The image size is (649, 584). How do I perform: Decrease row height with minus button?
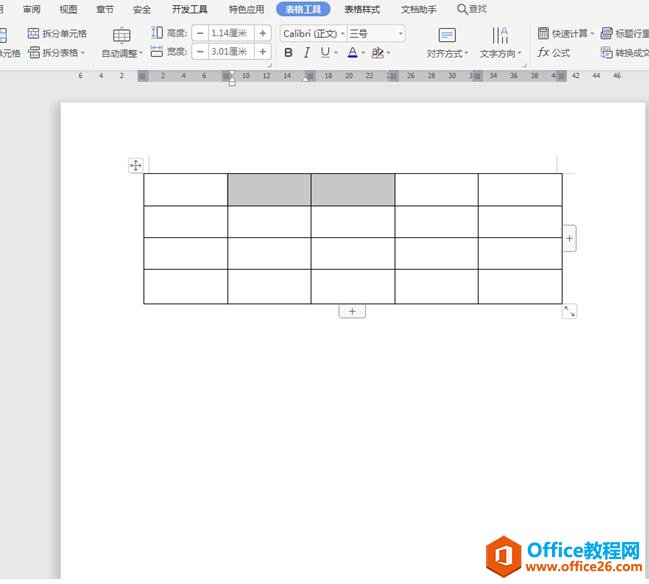coord(200,33)
